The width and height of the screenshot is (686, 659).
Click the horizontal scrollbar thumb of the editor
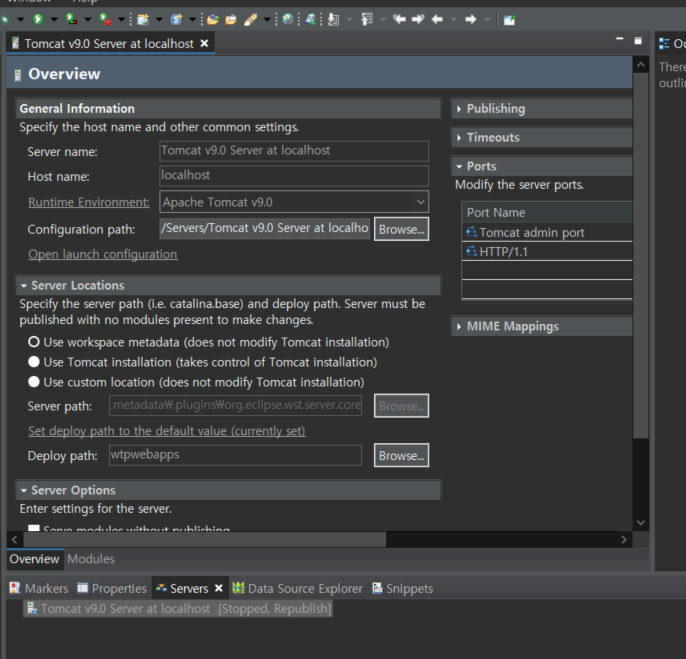coord(205,540)
